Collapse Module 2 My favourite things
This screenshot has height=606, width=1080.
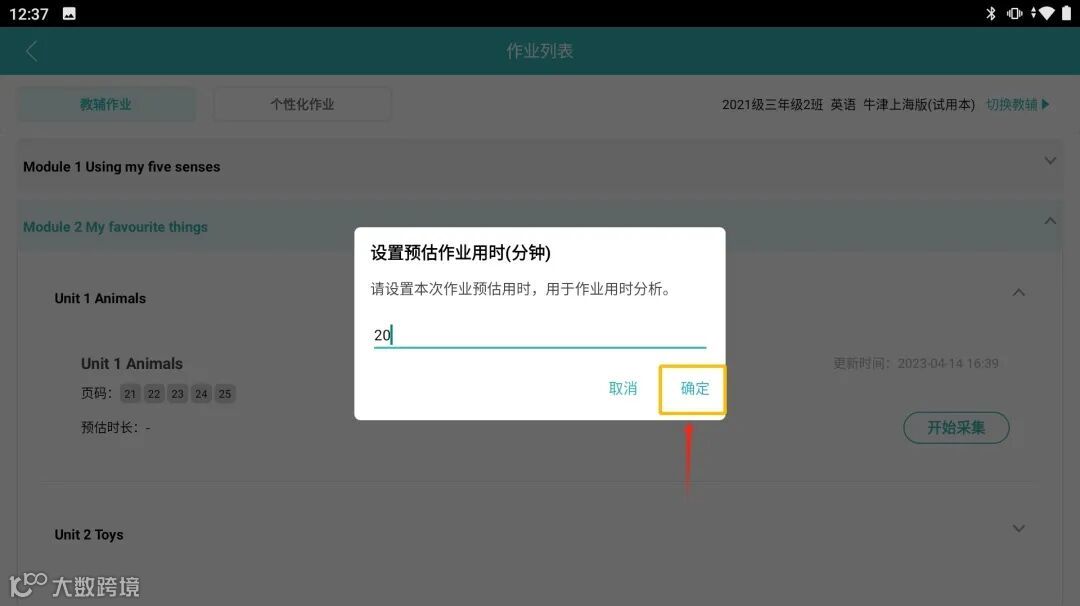[539, 227]
